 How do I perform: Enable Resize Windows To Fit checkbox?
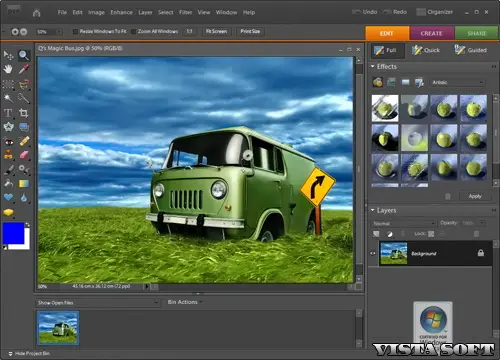[x=75, y=32]
